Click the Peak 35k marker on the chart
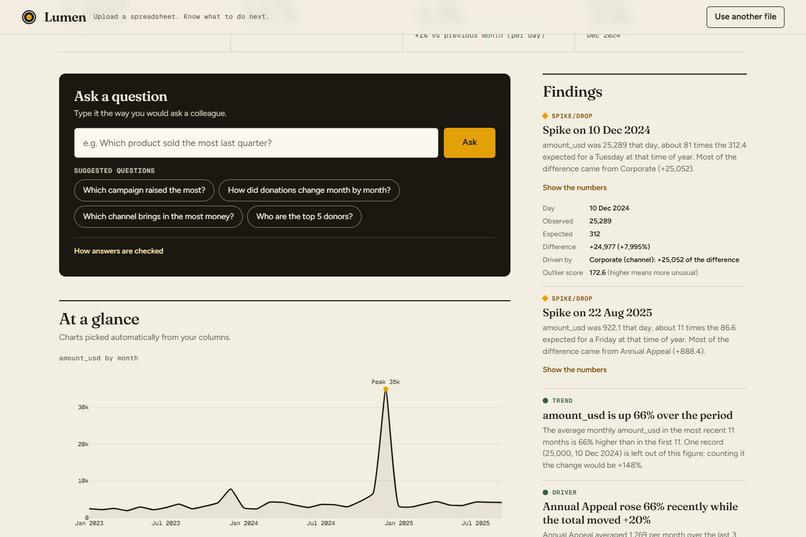 tap(386, 389)
